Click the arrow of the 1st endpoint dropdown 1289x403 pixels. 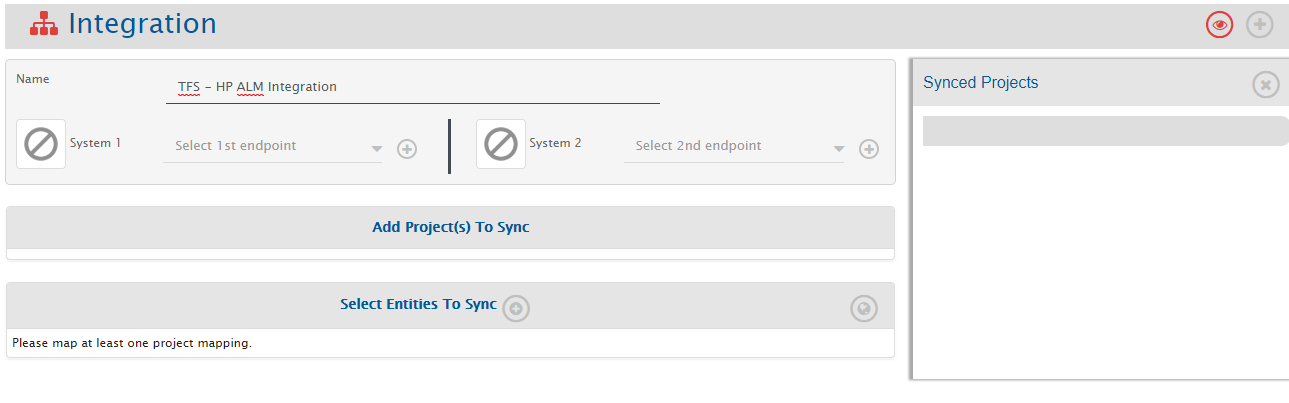[x=377, y=149]
